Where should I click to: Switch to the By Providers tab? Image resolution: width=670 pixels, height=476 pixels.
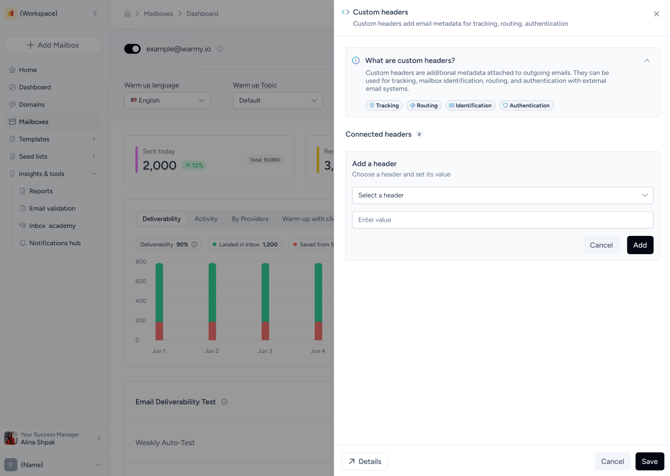(x=250, y=219)
